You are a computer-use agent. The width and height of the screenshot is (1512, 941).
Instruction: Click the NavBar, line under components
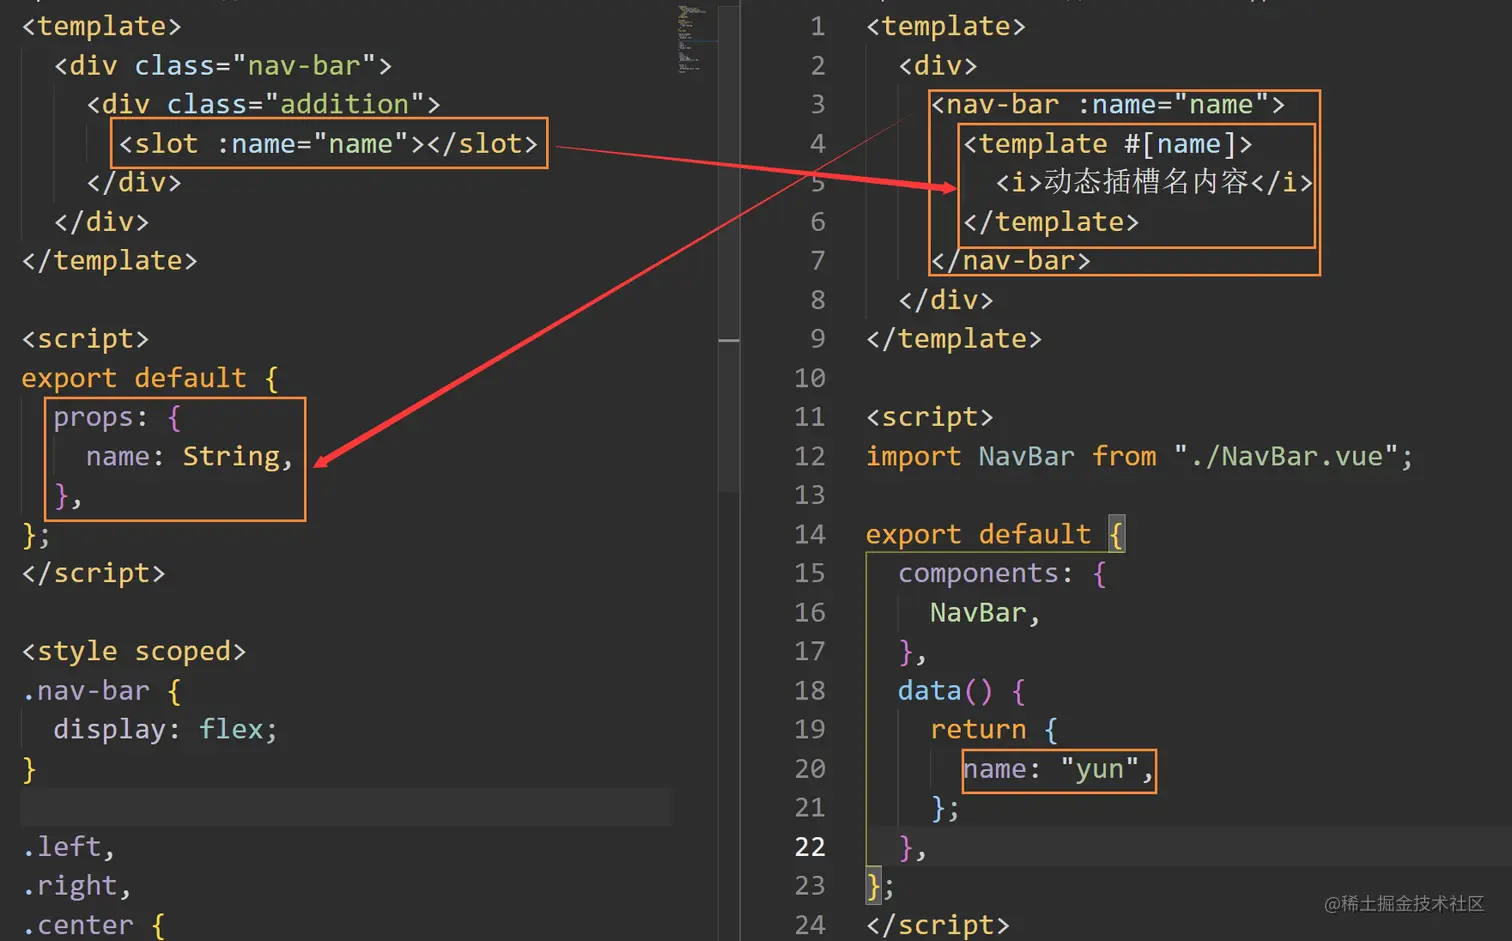985,613
